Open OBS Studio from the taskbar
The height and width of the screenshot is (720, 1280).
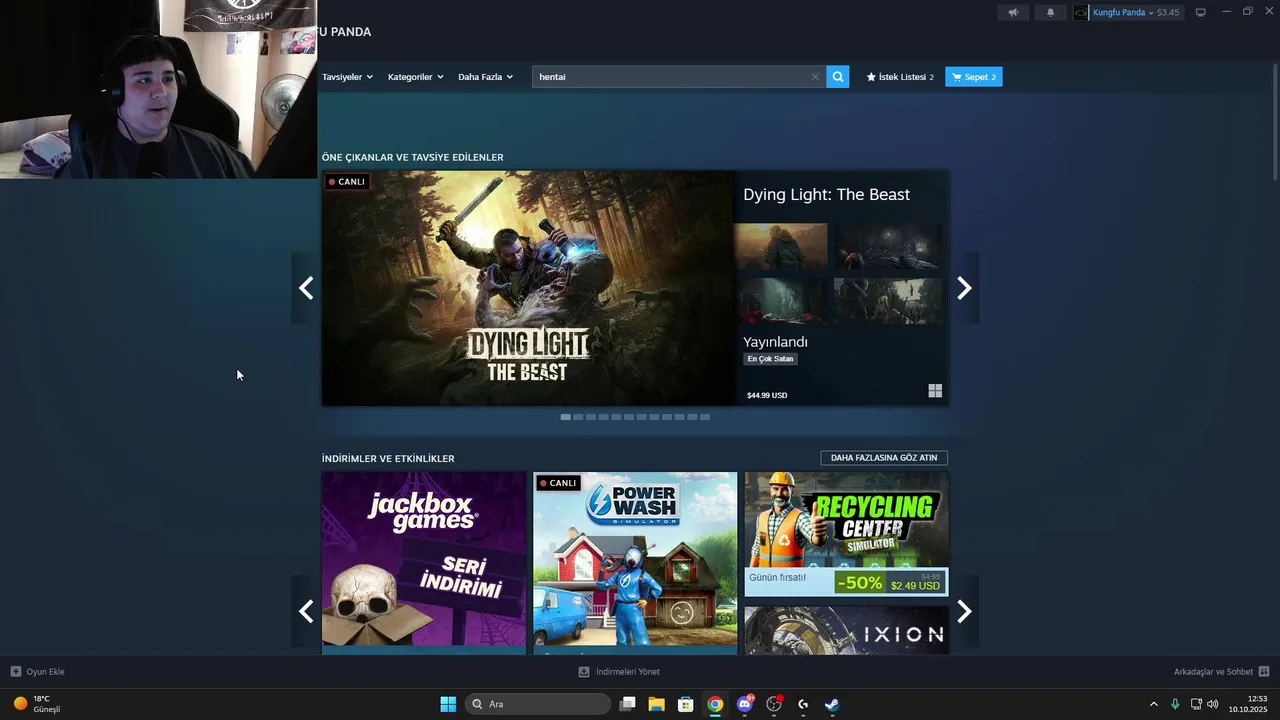(x=773, y=704)
